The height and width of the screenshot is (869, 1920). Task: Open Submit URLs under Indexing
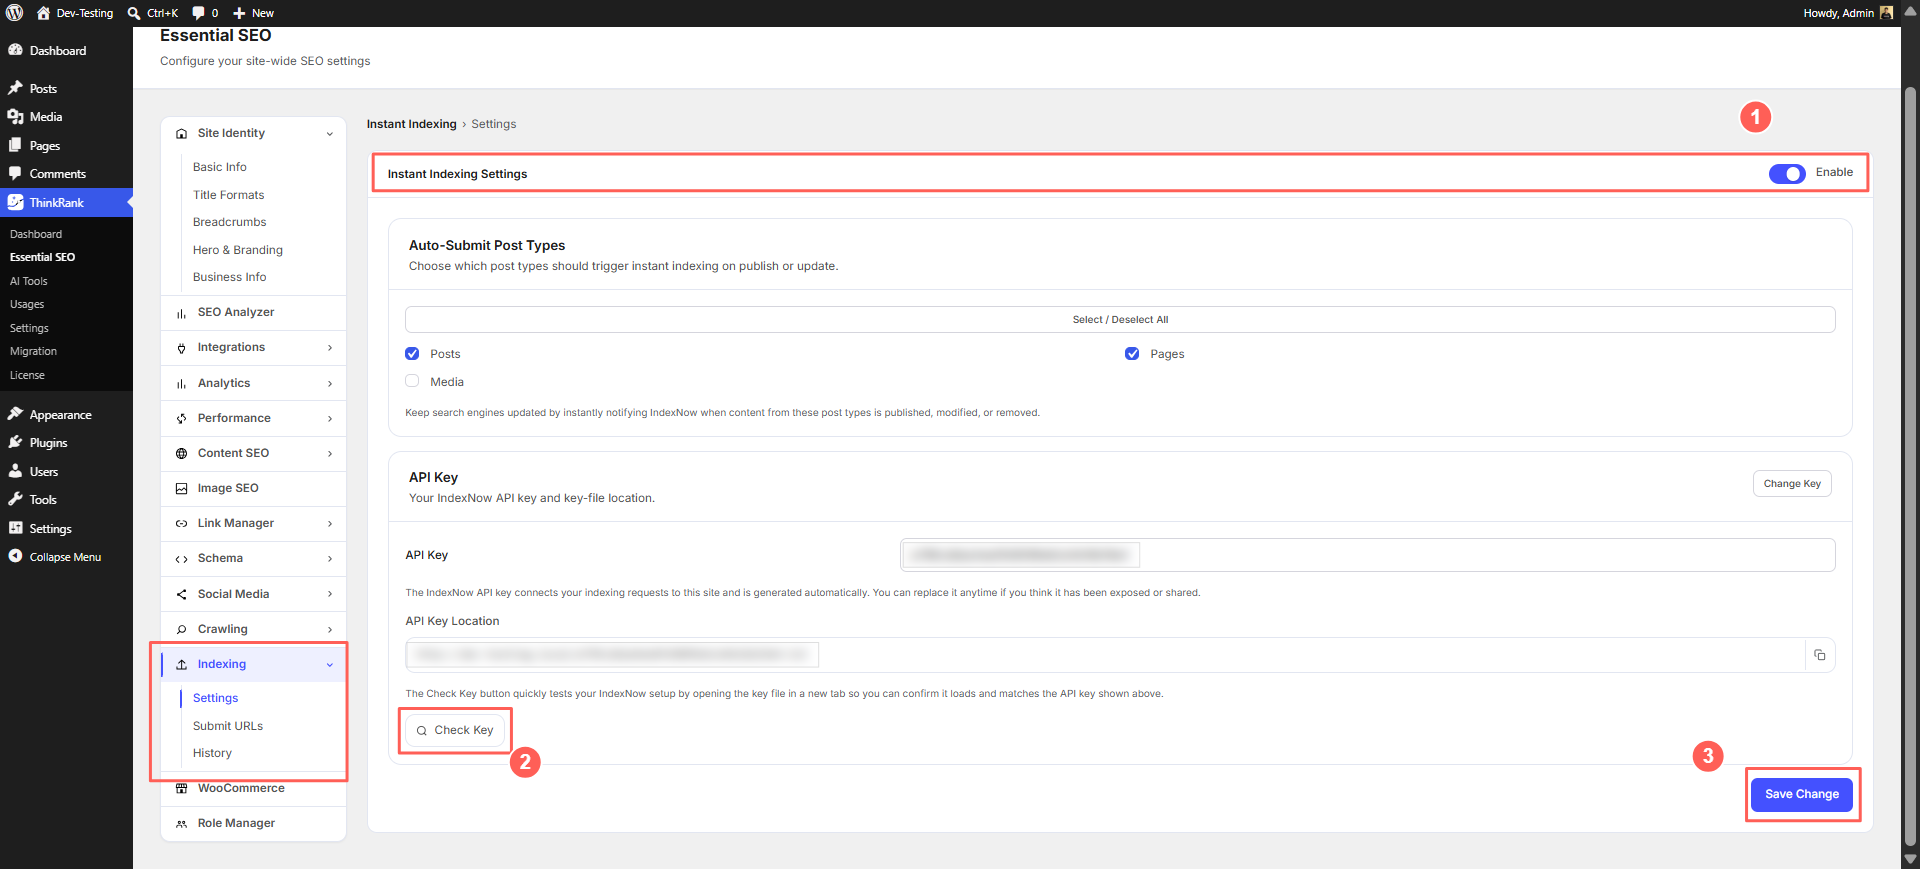point(228,726)
